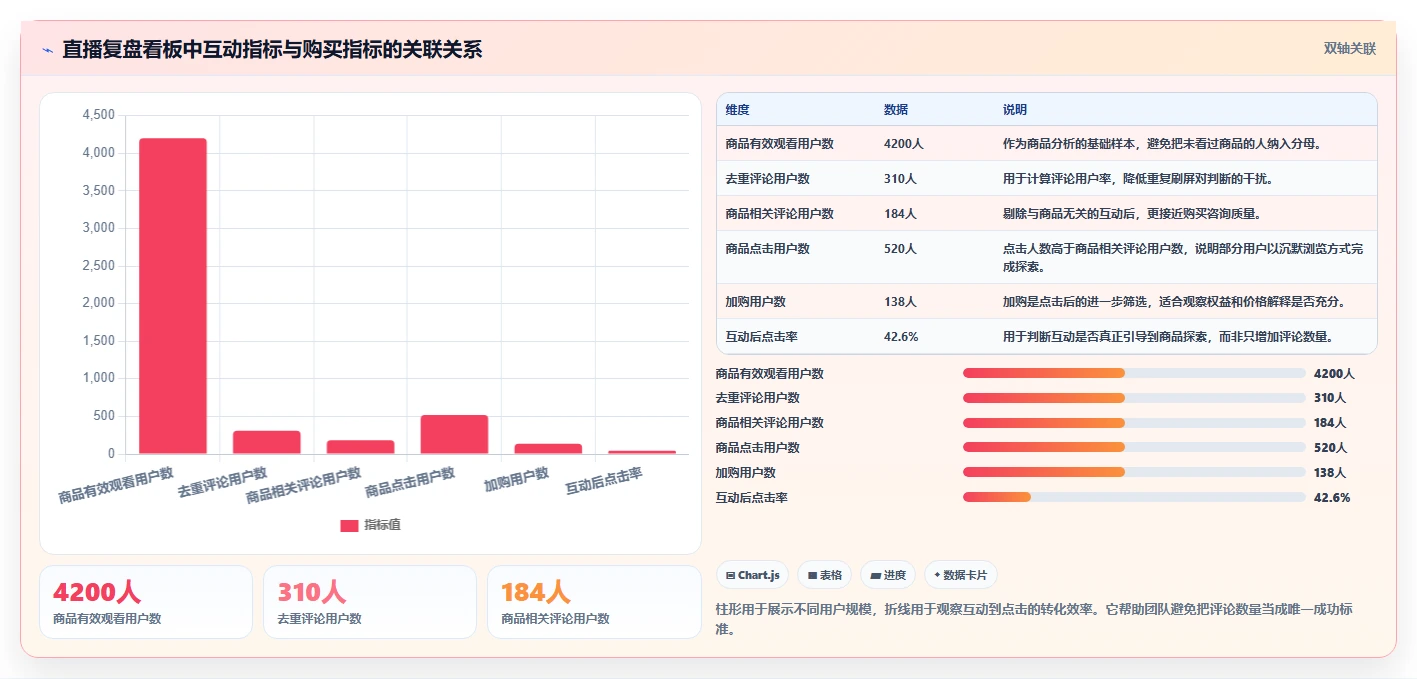This screenshot has height=679, width=1417.
Task: Click the 138人 table cell
Action: pyautogui.click(x=900, y=302)
